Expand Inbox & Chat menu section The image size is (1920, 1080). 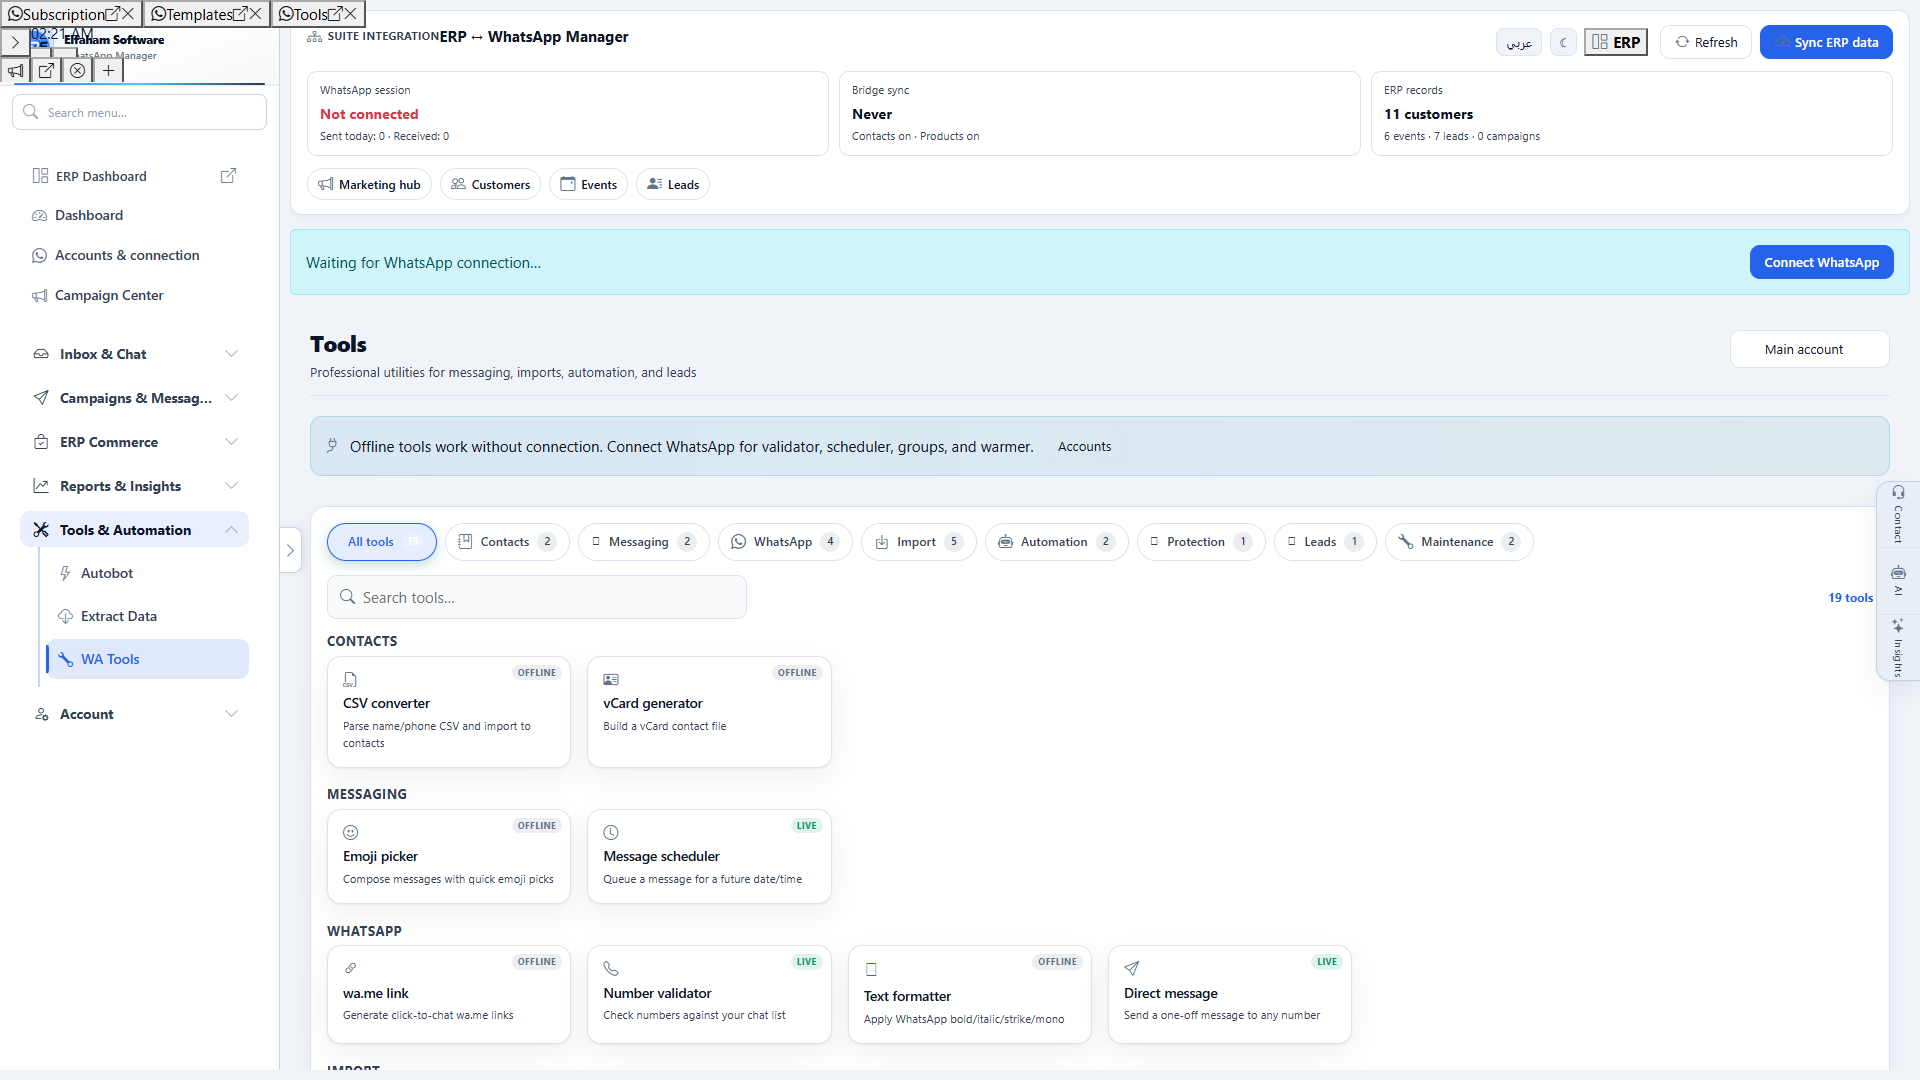[x=134, y=354]
